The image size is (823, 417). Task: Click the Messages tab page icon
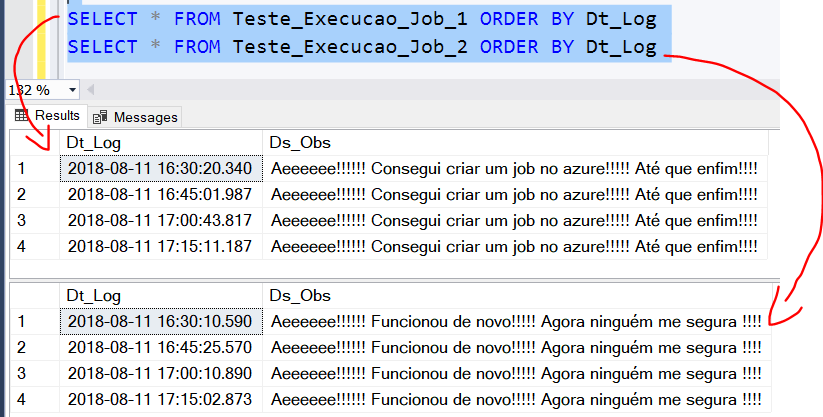tap(100, 117)
